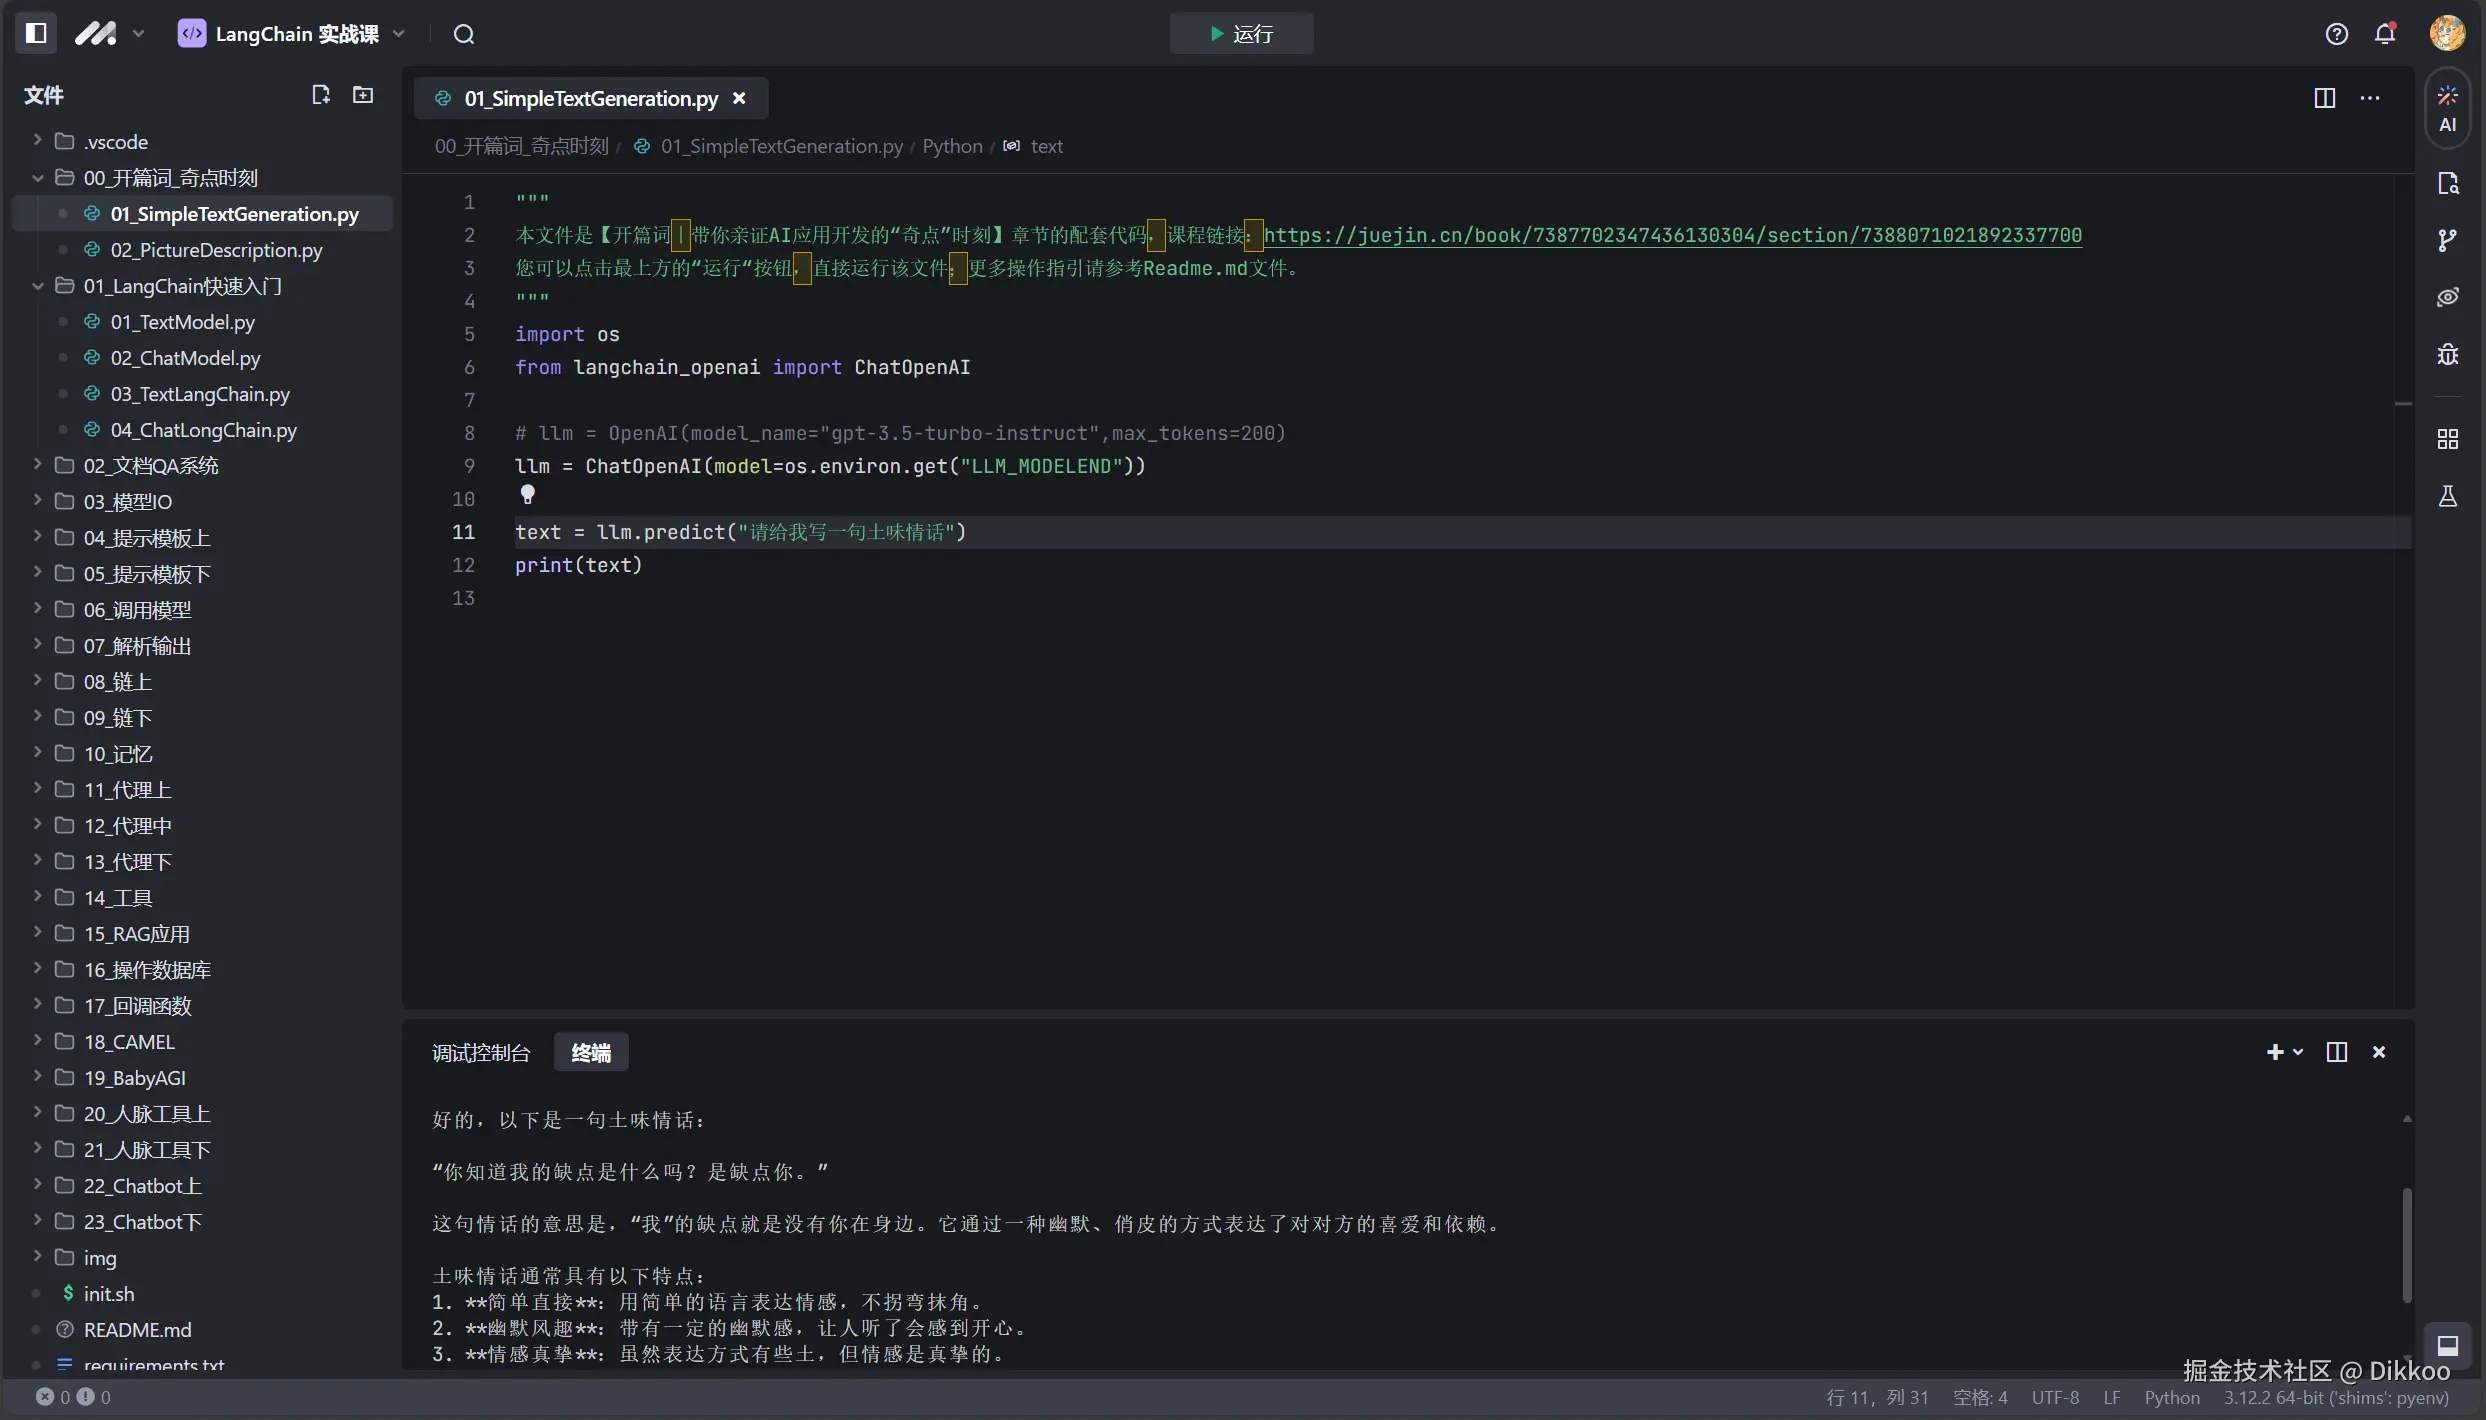Open the extensions grid icon
2486x1420 pixels.
(x=2447, y=439)
